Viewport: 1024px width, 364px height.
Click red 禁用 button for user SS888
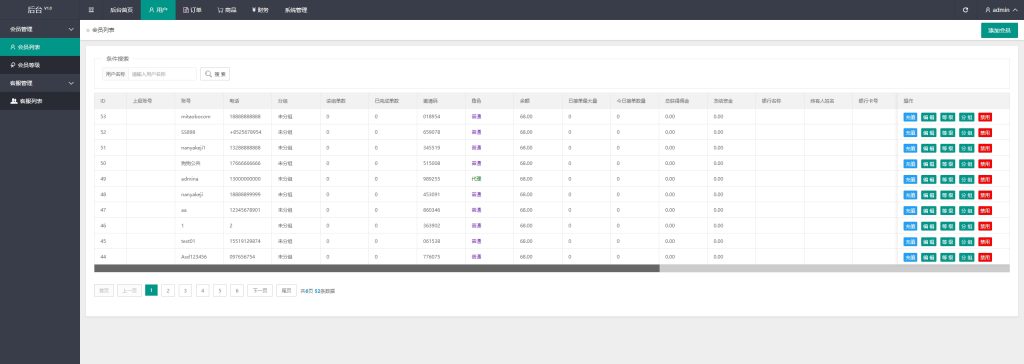985,133
